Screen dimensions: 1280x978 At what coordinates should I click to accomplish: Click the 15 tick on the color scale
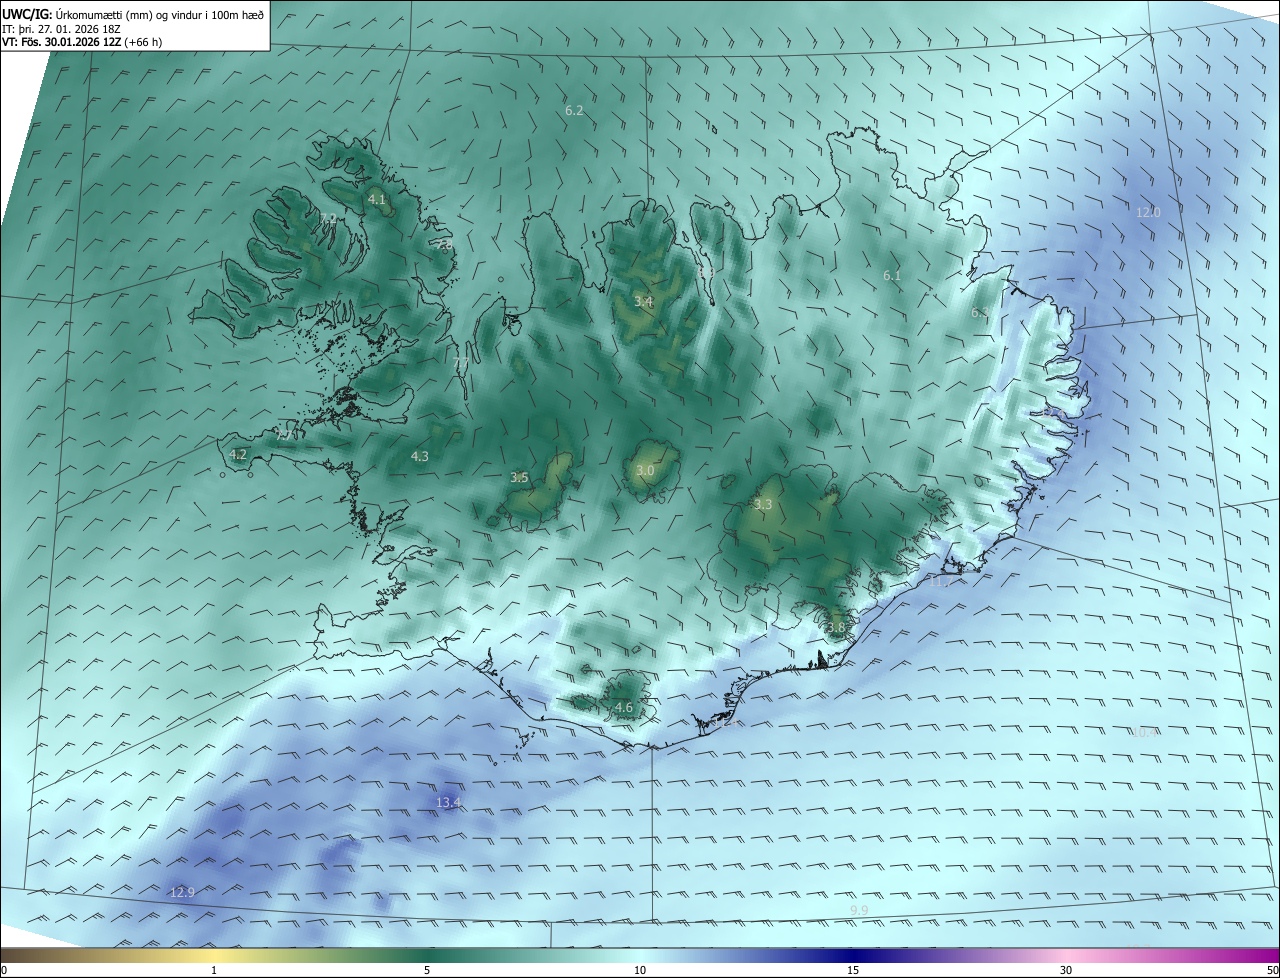(x=853, y=970)
